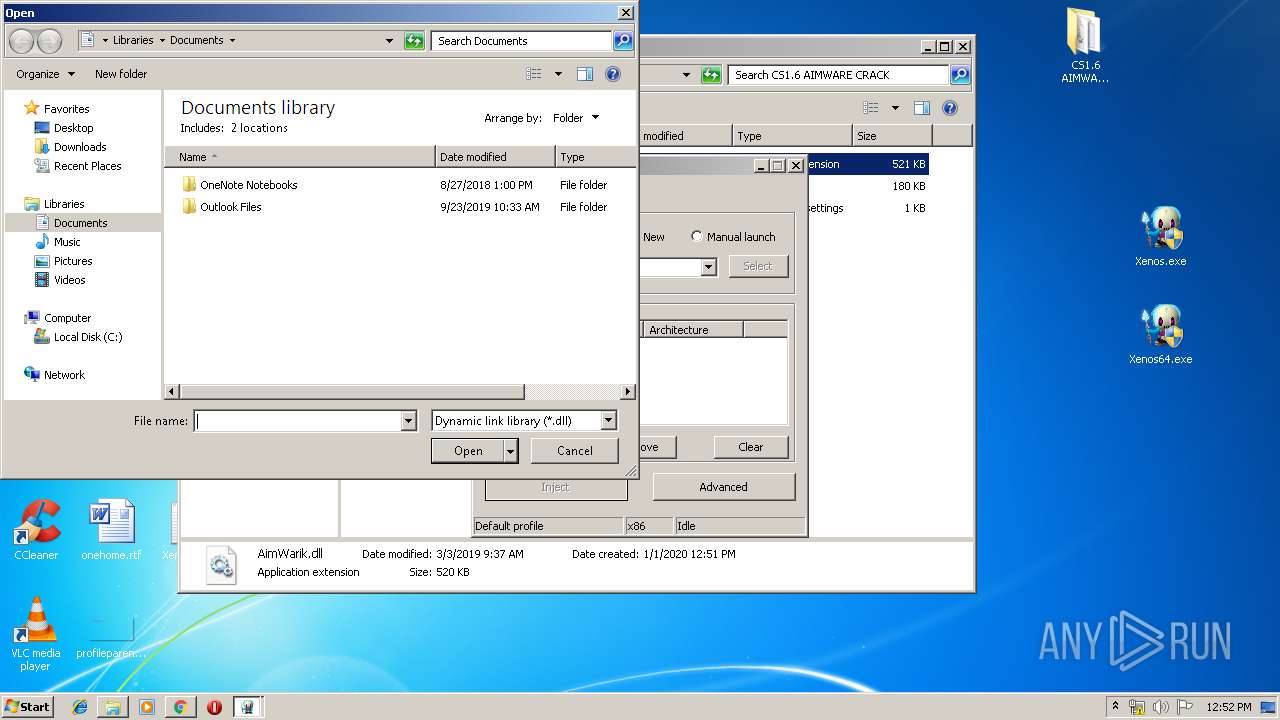The height and width of the screenshot is (720, 1280).
Task: Click into Search CS1.6 AIMWARE CRACK field
Action: click(838, 75)
